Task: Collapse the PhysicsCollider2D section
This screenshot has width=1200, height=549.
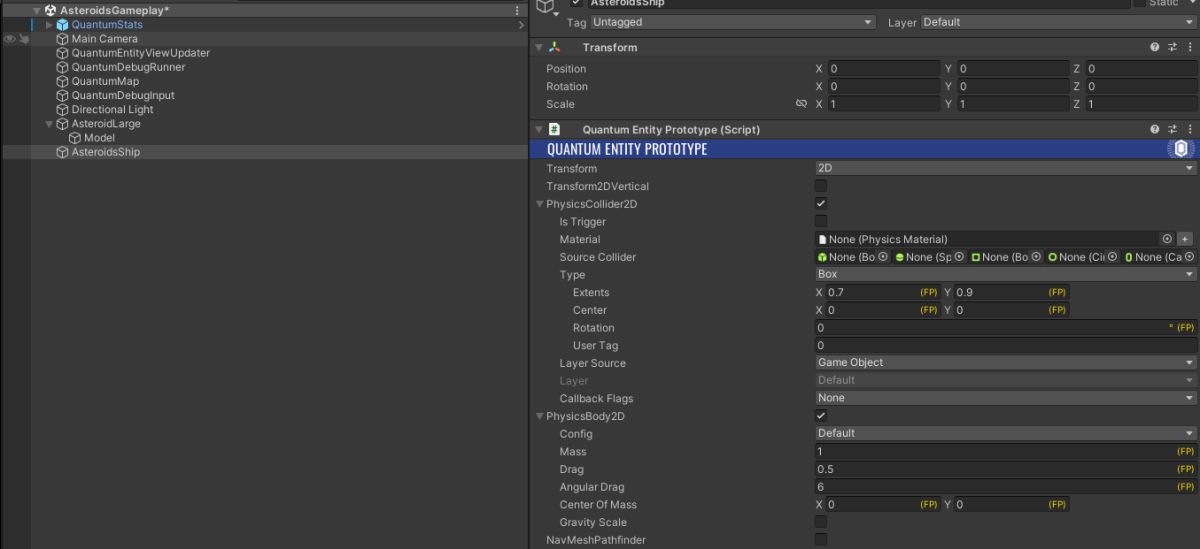Action: pos(540,204)
